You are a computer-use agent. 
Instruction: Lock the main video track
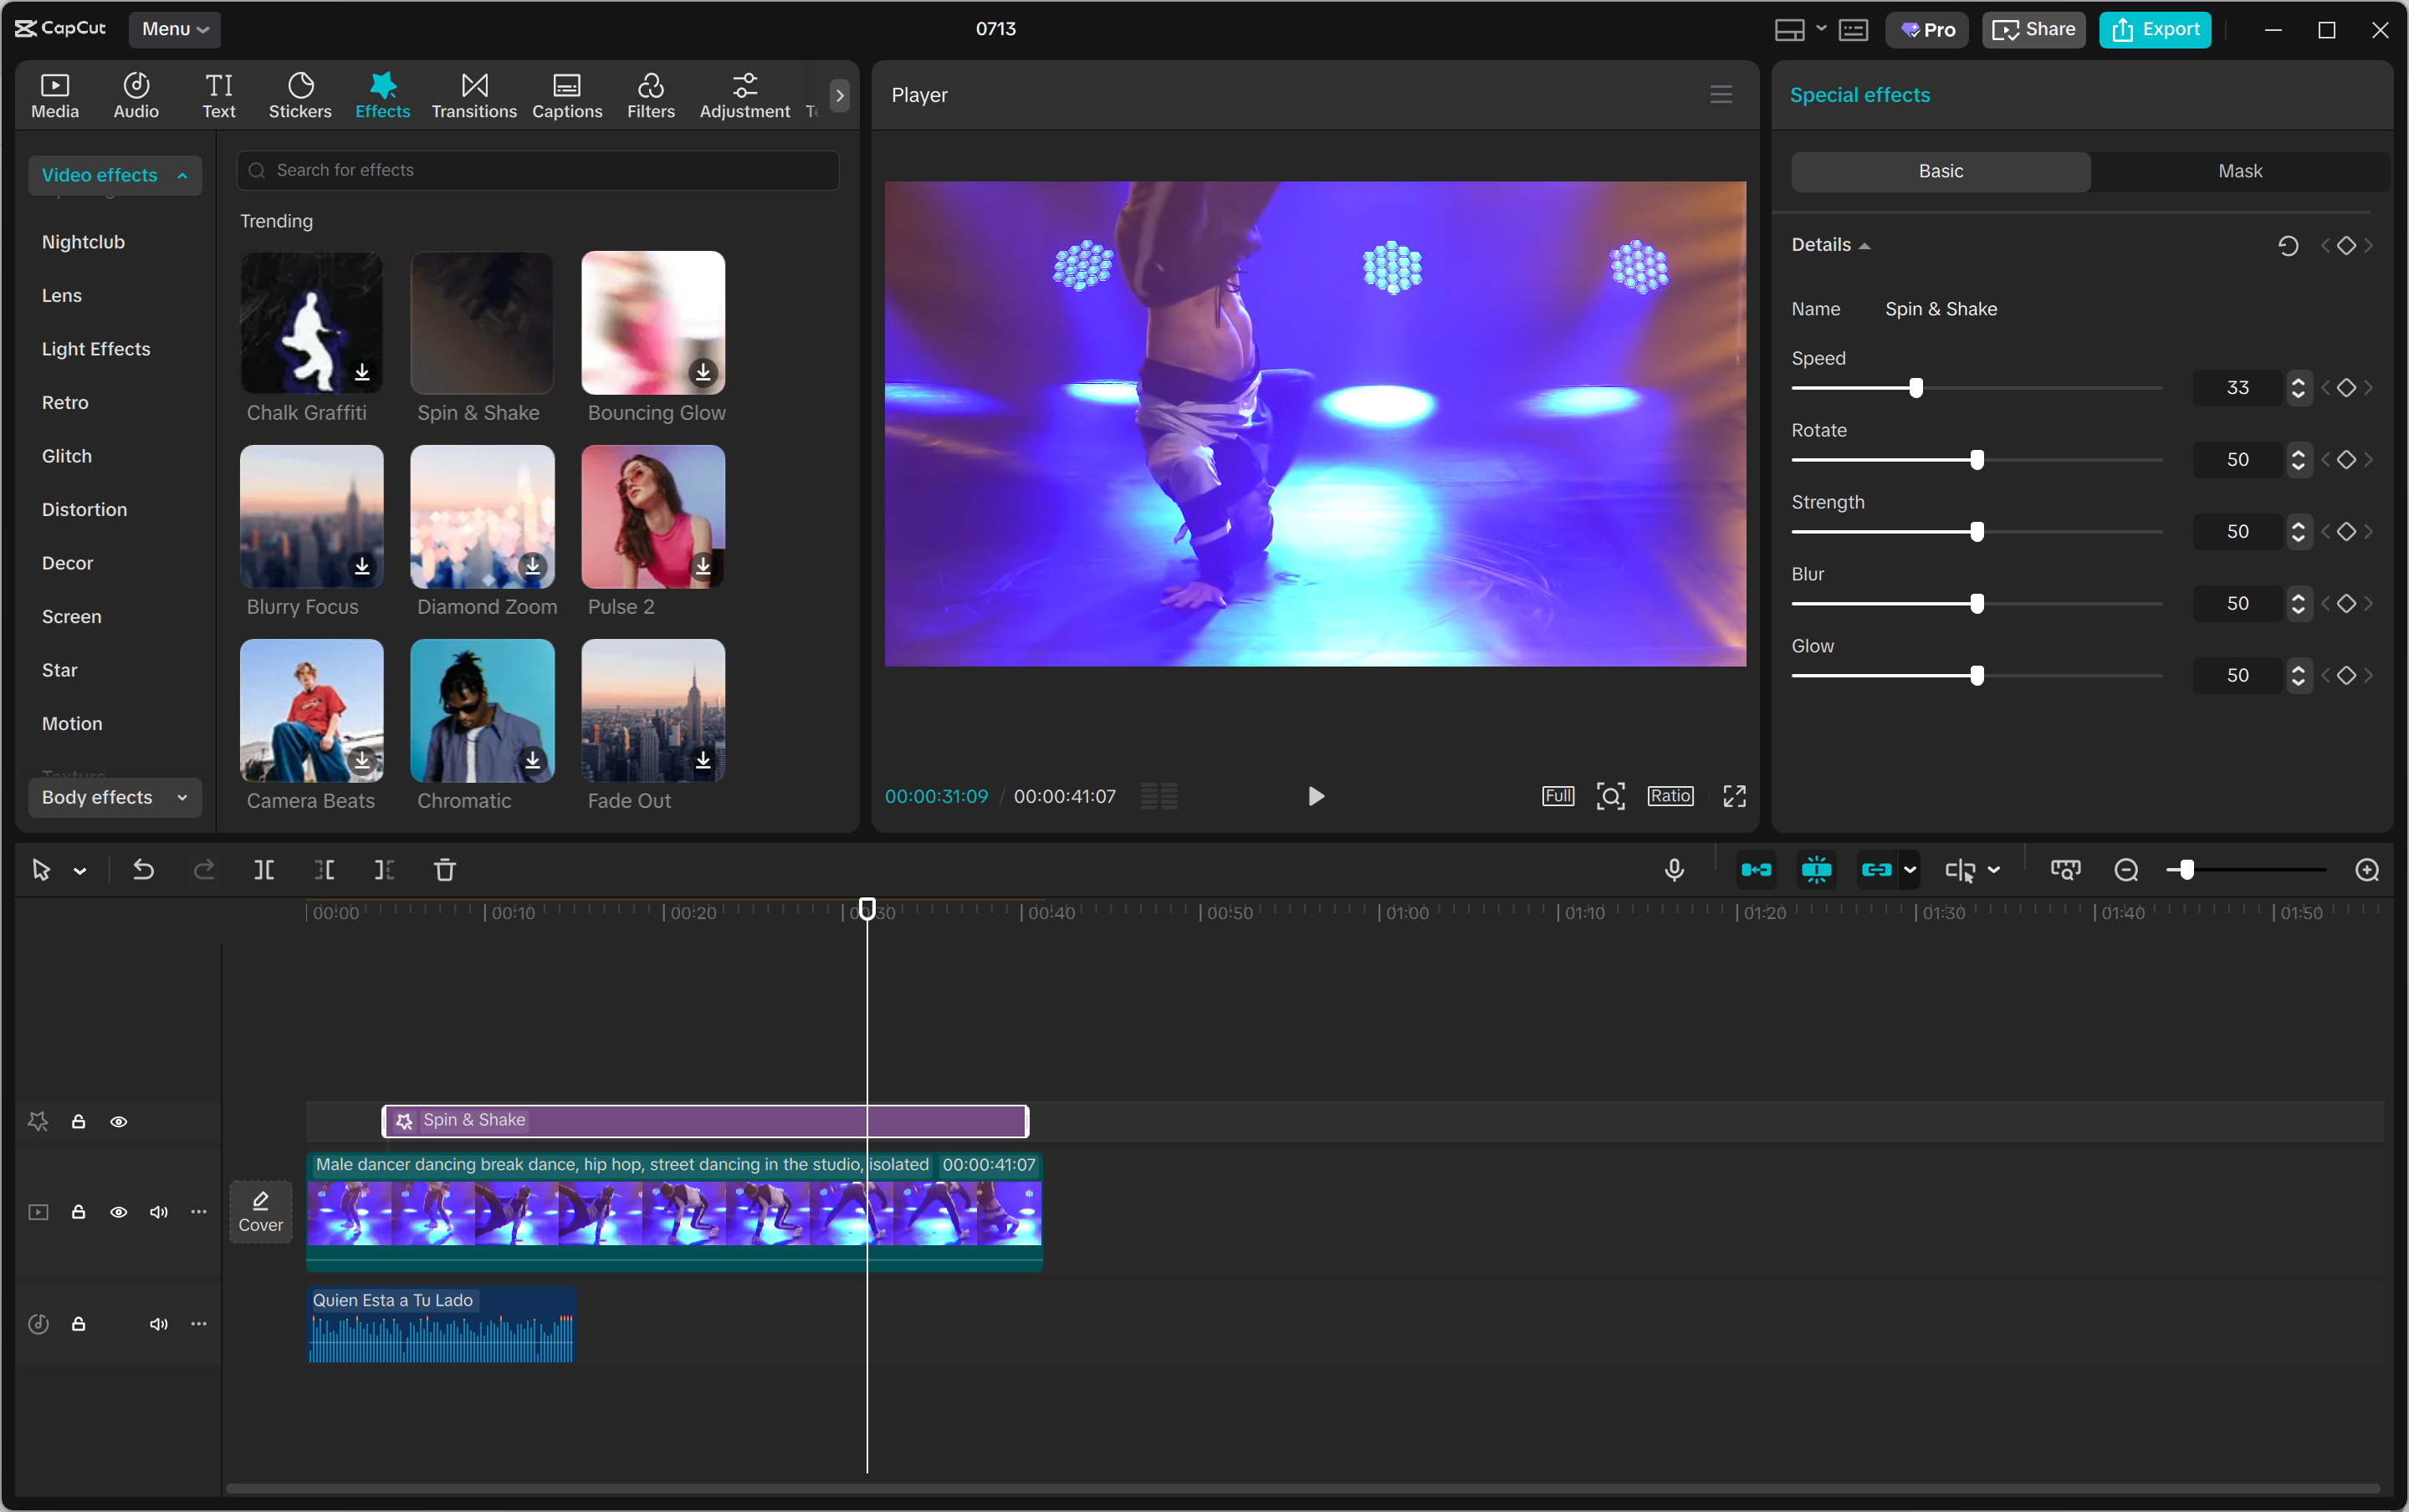click(78, 1212)
